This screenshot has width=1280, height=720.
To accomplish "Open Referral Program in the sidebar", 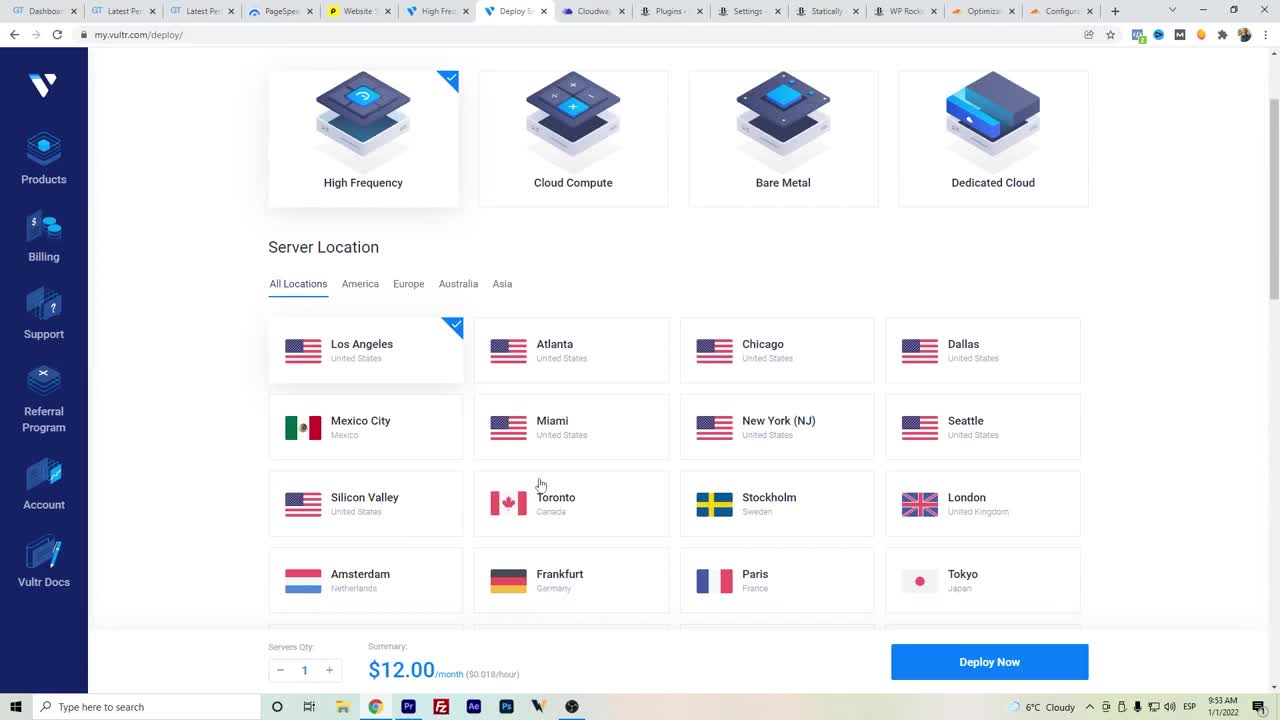I will click(44, 400).
